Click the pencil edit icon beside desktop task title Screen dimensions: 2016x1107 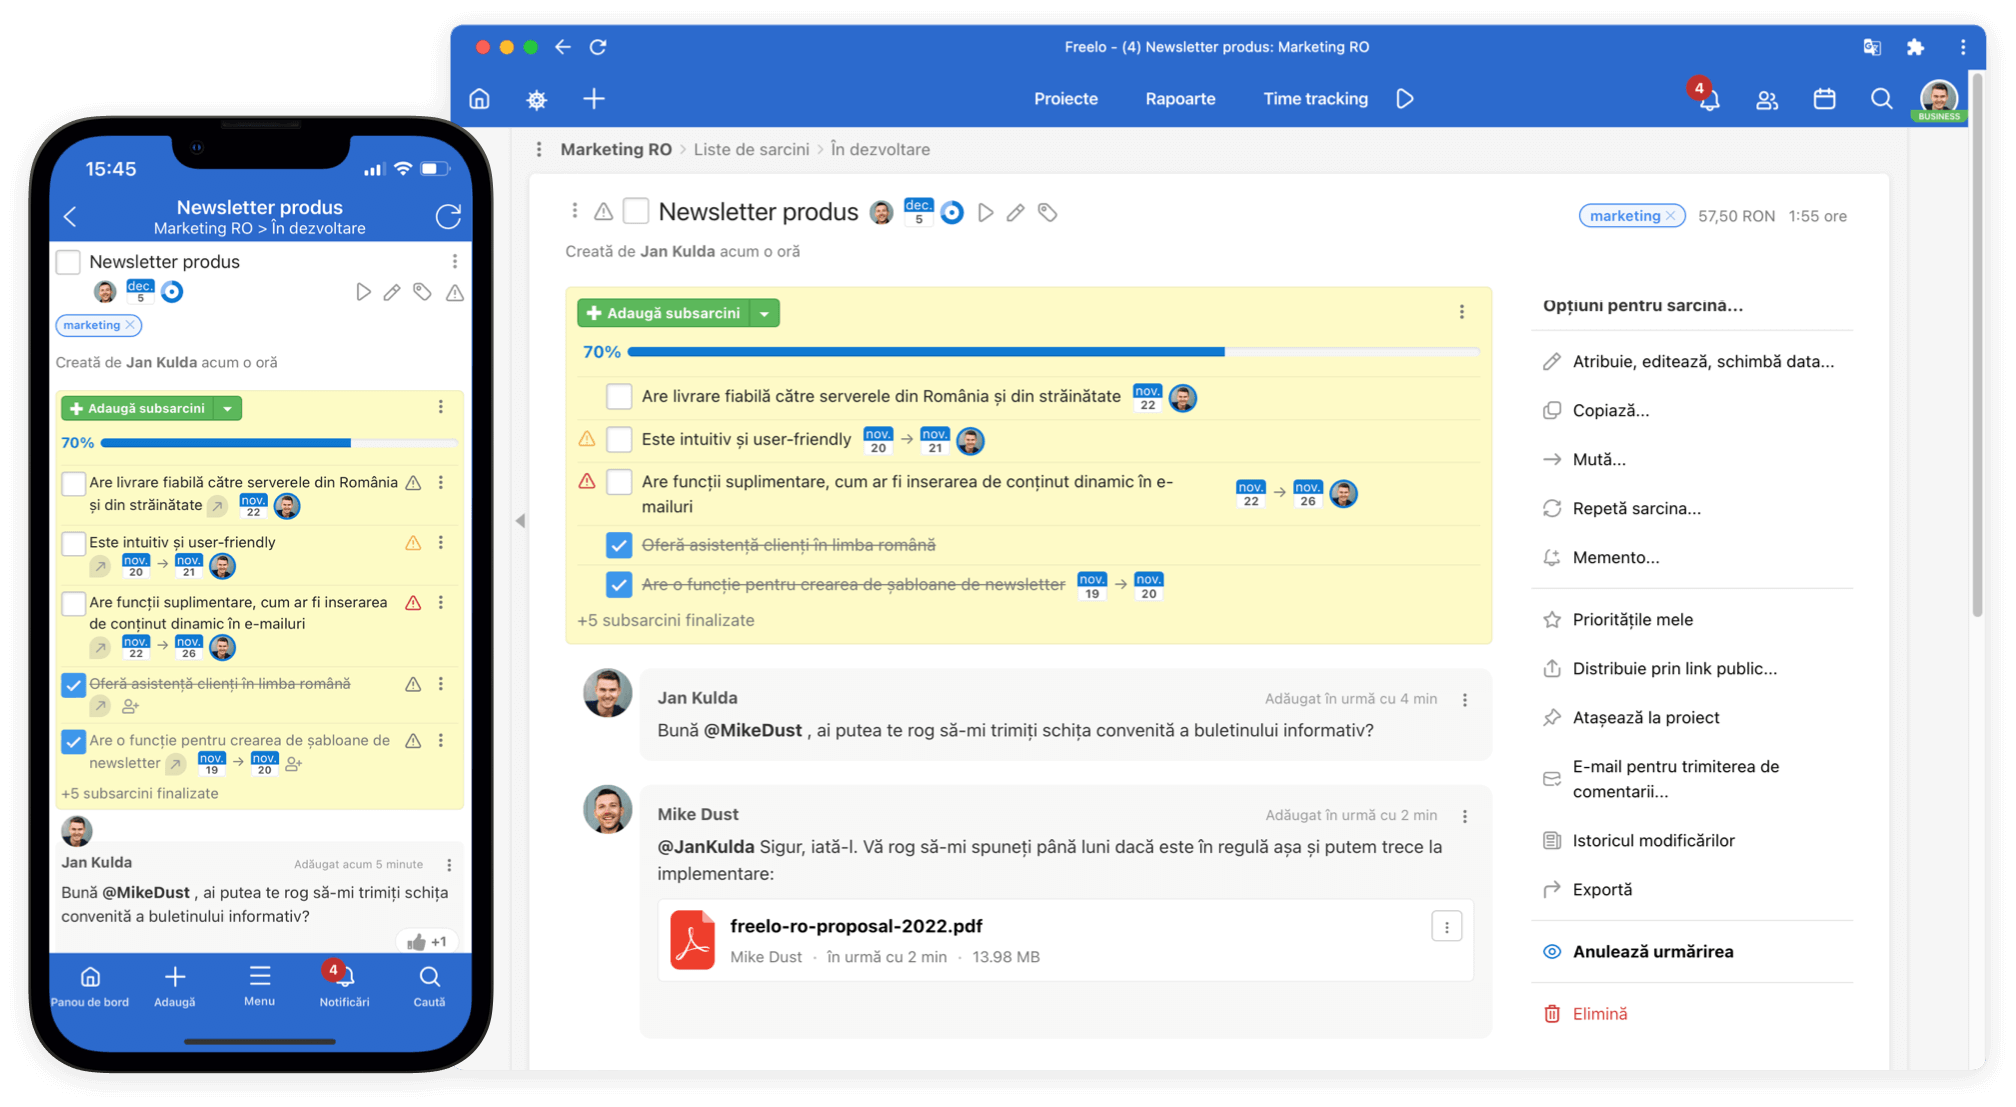click(1016, 213)
